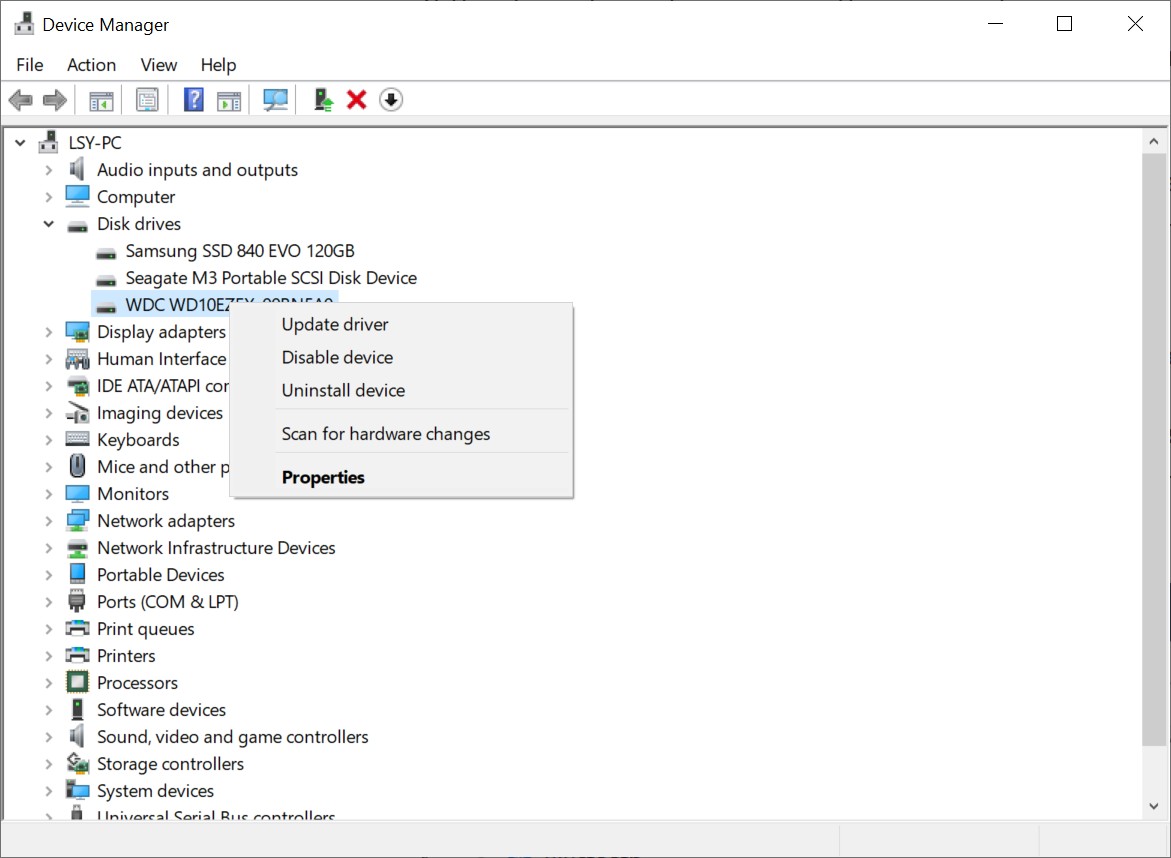Image resolution: width=1171 pixels, height=858 pixels.
Task: Click the Show/Hide Console Tree toolbar icon
Action: (101, 100)
